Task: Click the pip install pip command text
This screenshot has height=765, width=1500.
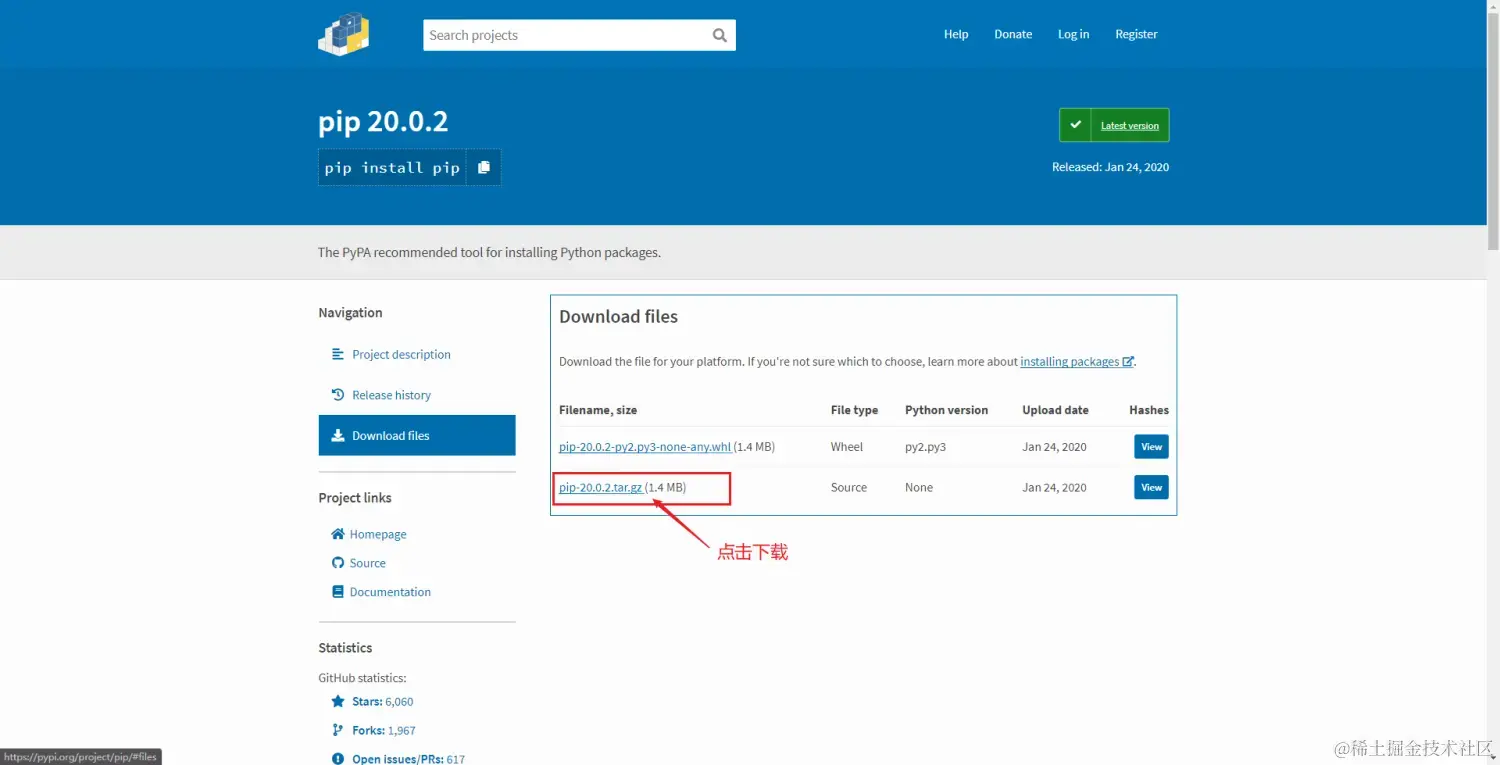Action: pyautogui.click(x=392, y=168)
